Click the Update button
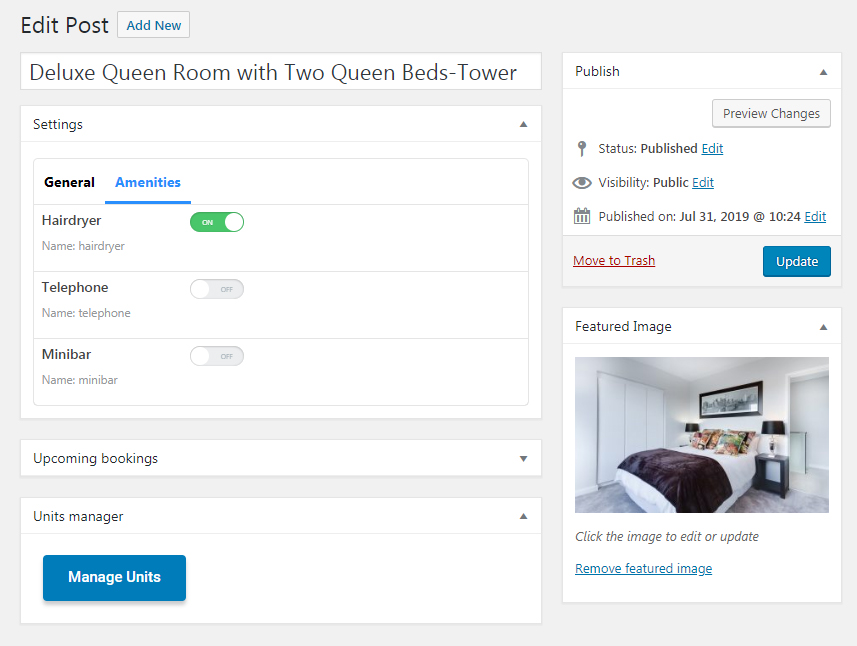857x646 pixels. (797, 261)
